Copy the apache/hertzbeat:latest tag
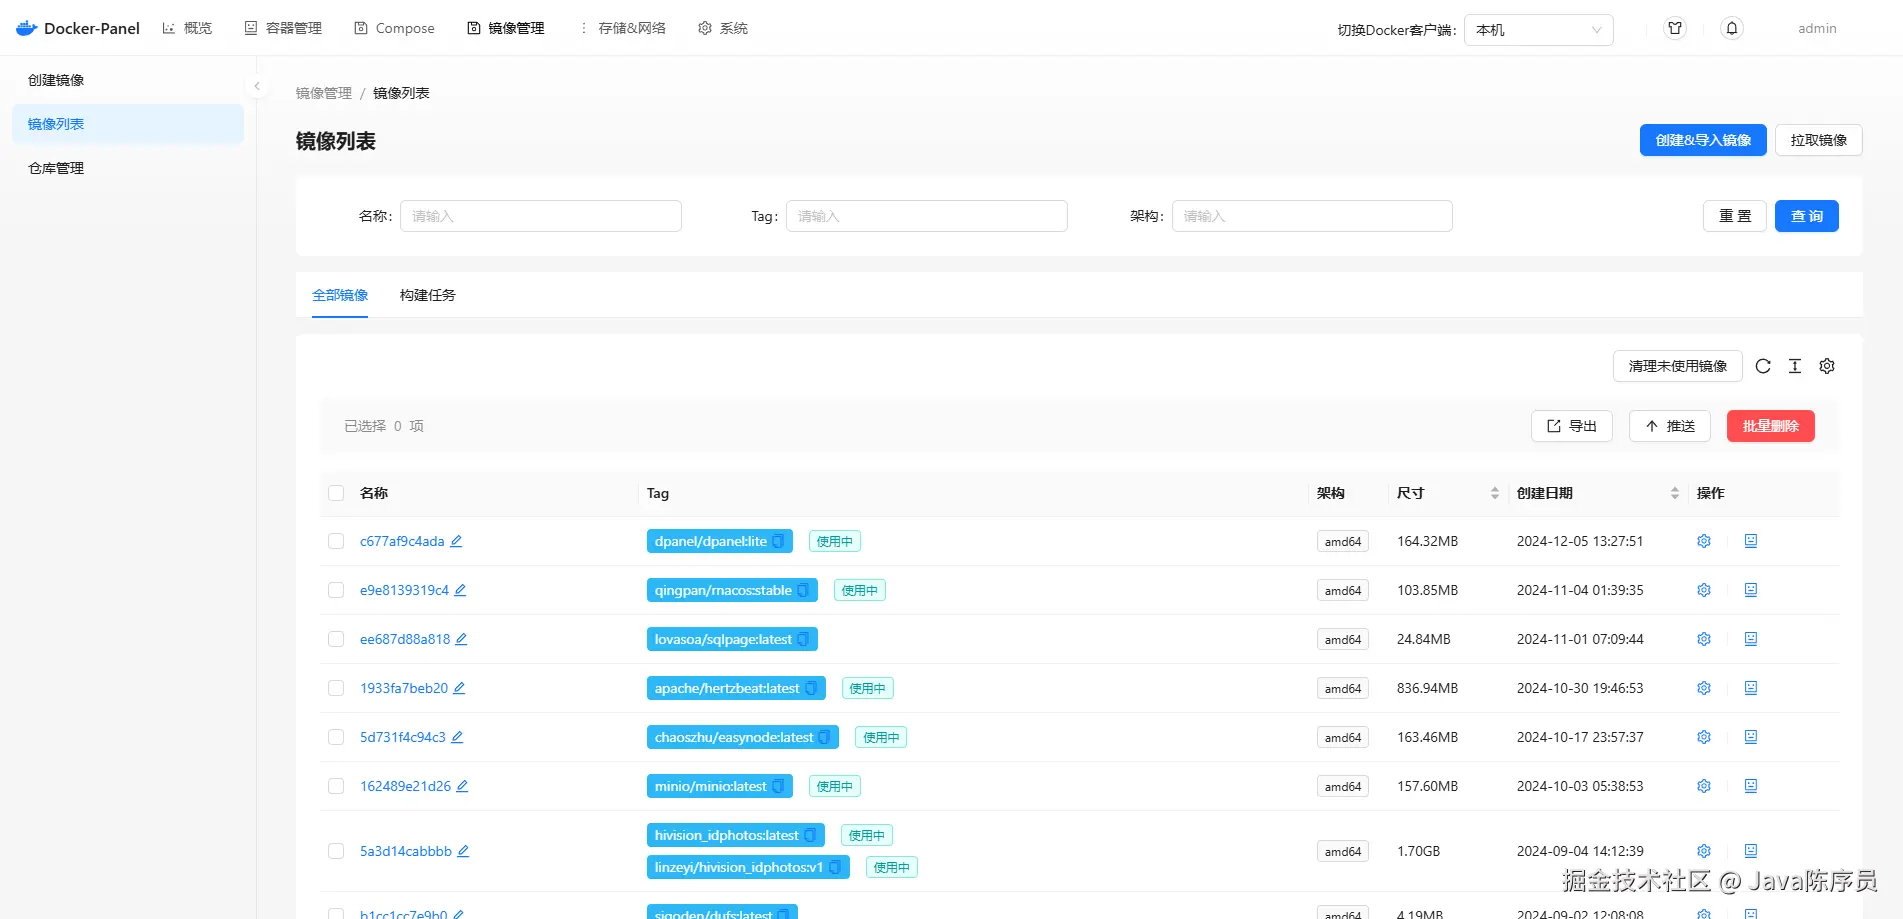Image resolution: width=1903 pixels, height=919 pixels. point(811,688)
